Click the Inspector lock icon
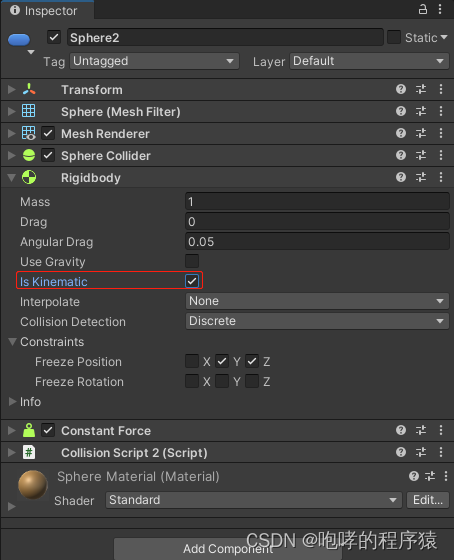Screen dimensions: 454x560 (x=423, y=9)
